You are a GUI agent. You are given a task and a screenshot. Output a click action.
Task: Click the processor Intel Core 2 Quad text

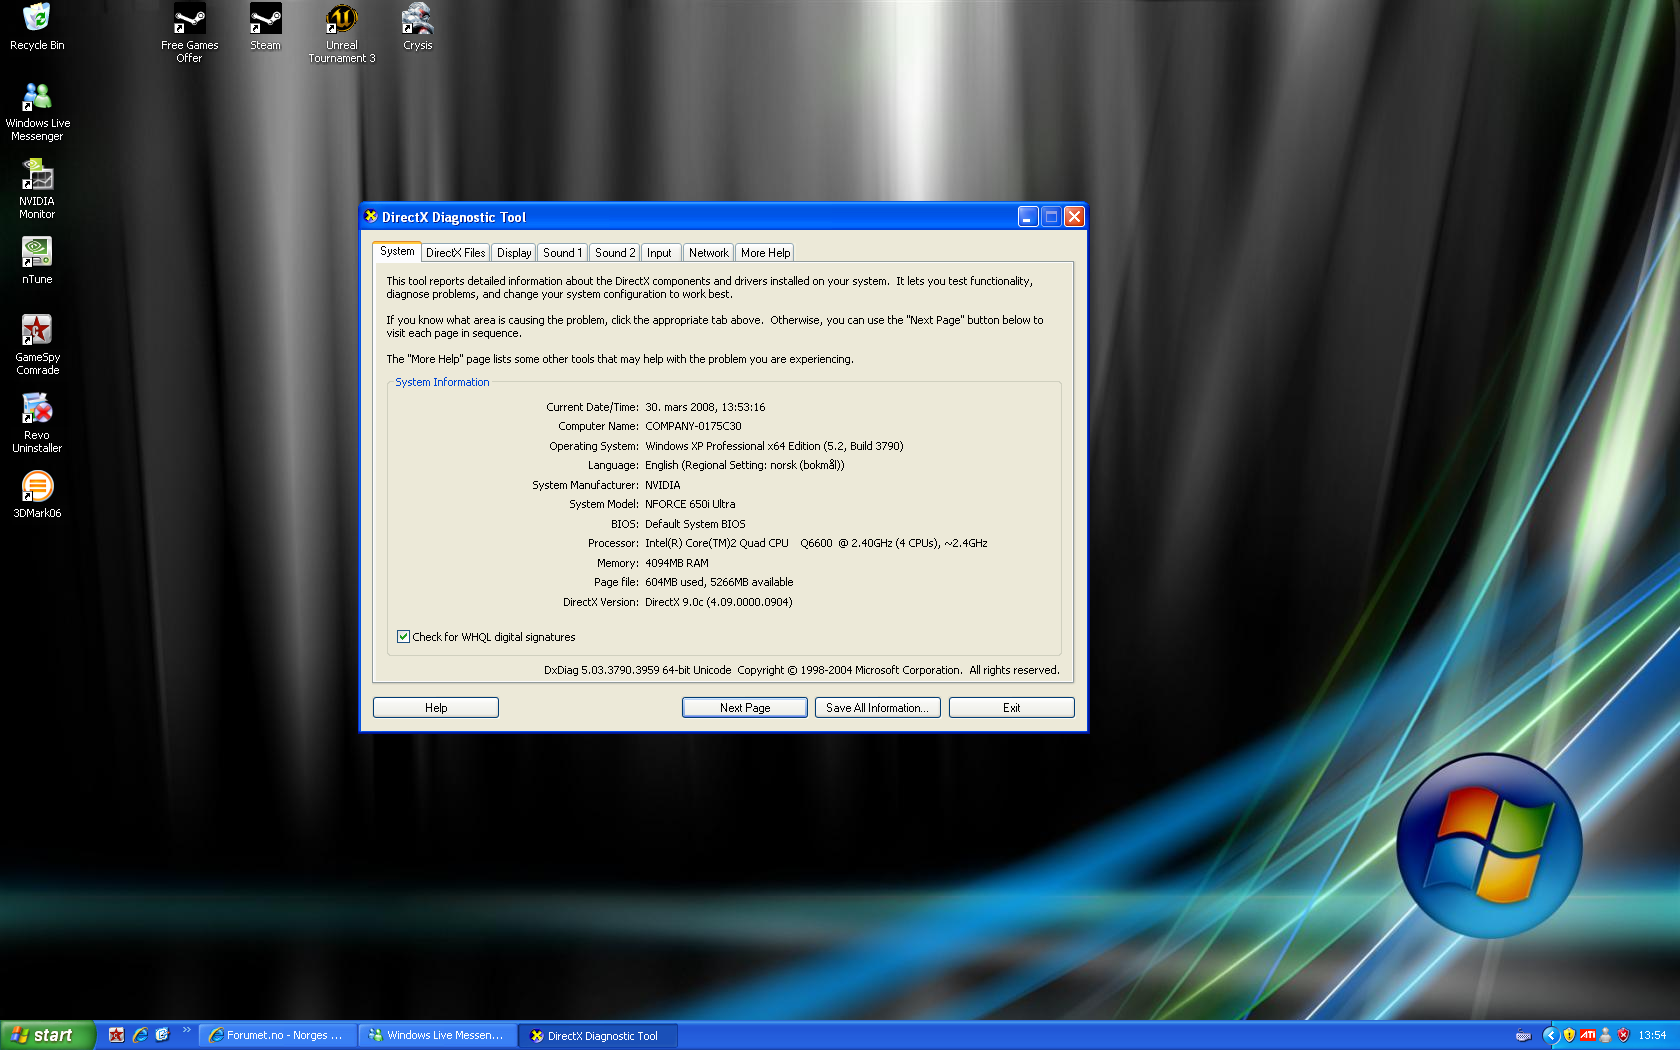[x=816, y=543]
